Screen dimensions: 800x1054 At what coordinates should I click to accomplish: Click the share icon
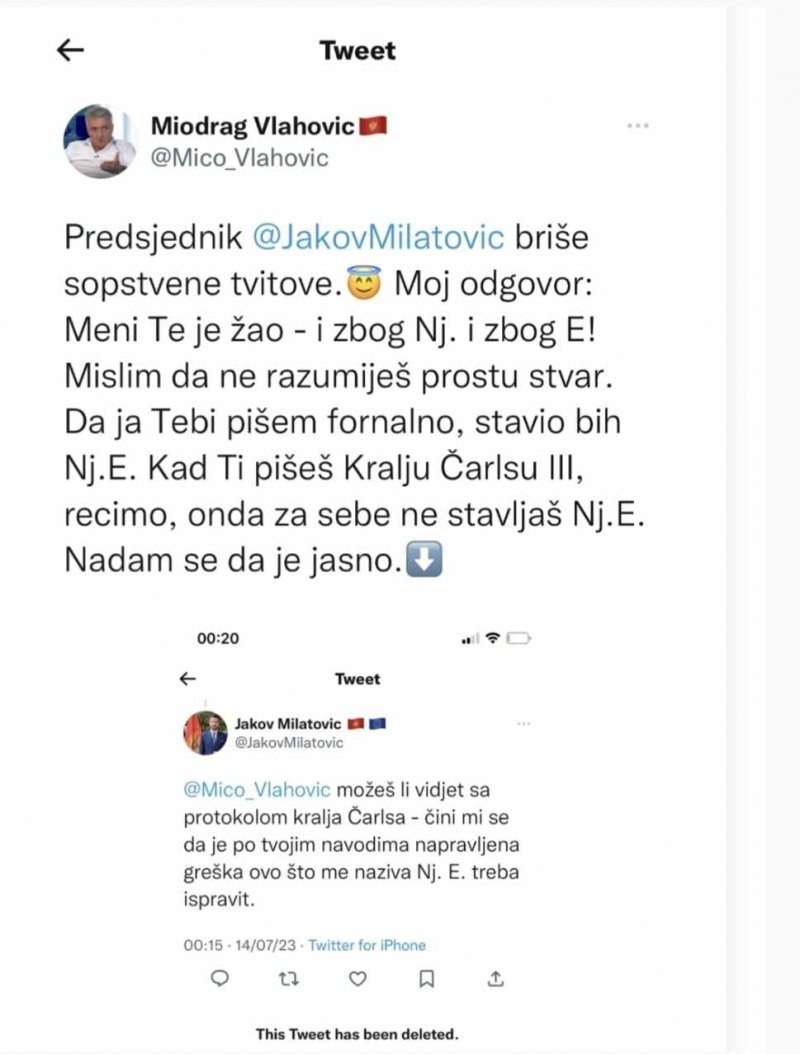pos(496,979)
